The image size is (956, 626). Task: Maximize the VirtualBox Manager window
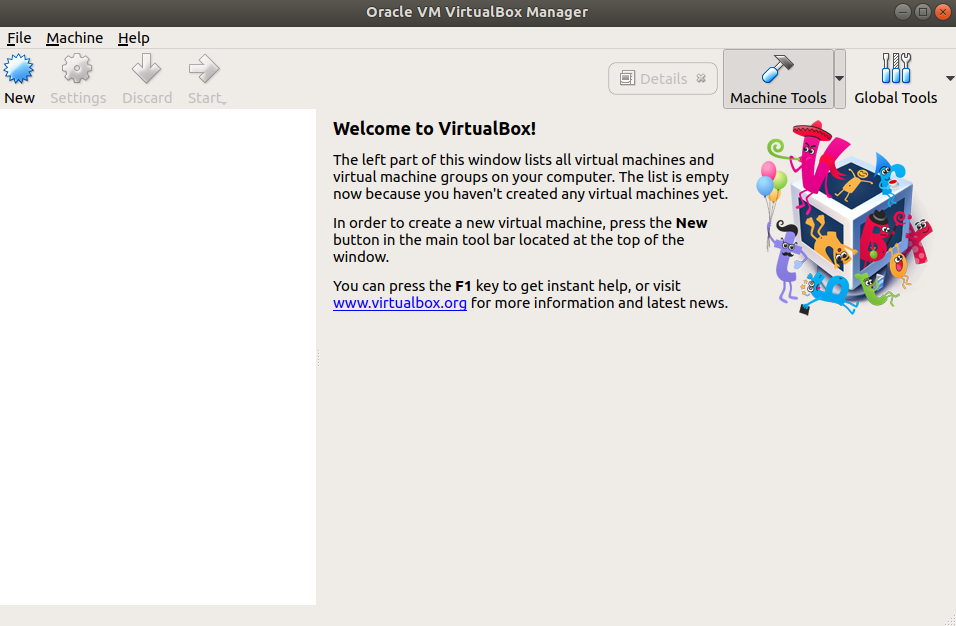(922, 12)
